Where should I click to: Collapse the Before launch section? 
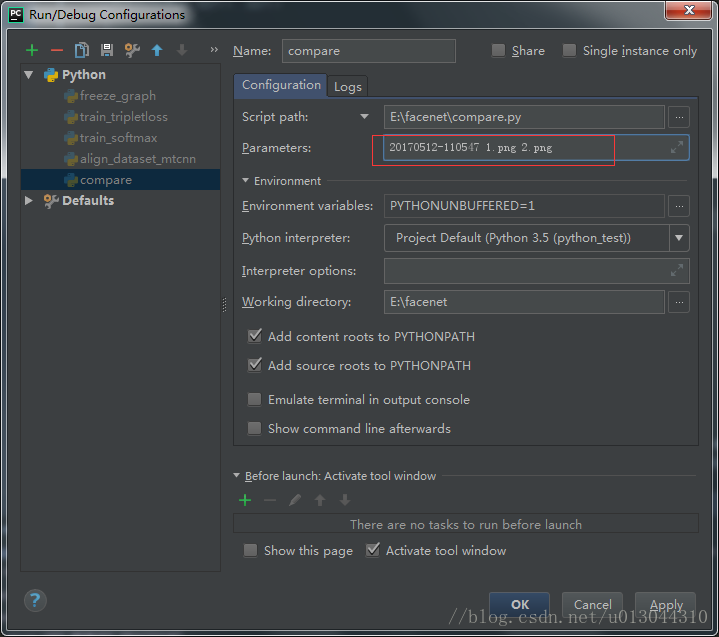(237, 476)
